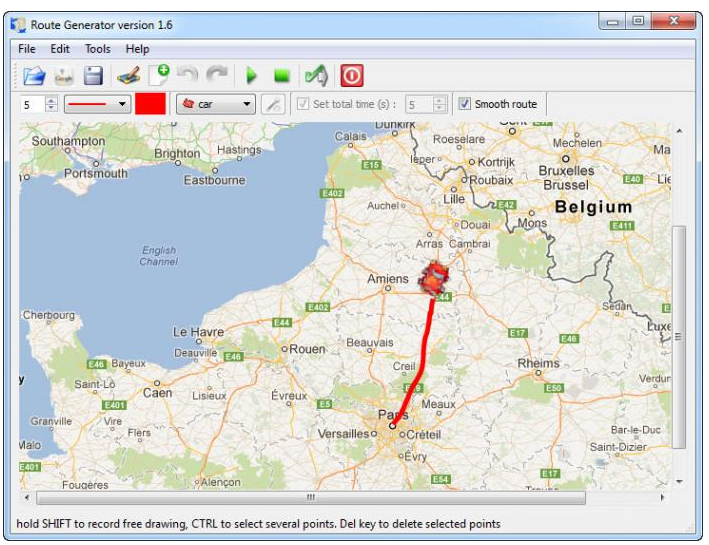Open the File menu
Screen dimensions: 709x545
[x=27, y=49]
